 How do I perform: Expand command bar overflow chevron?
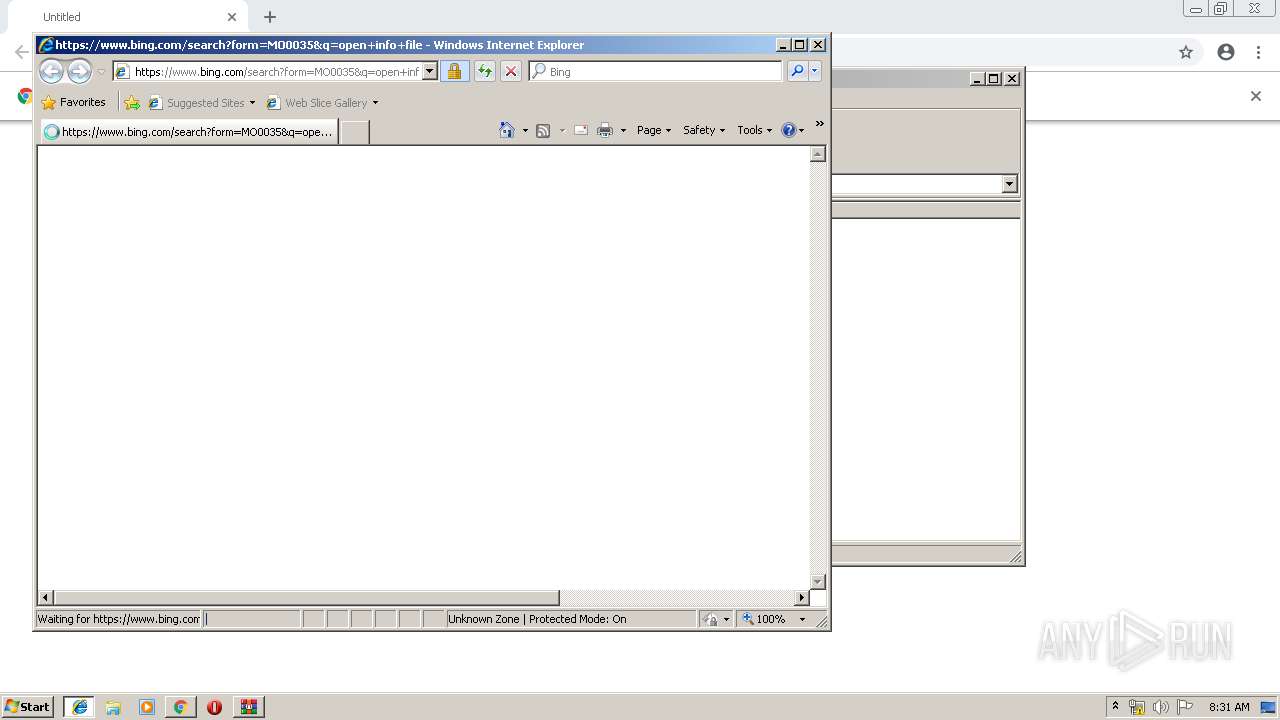[819, 124]
